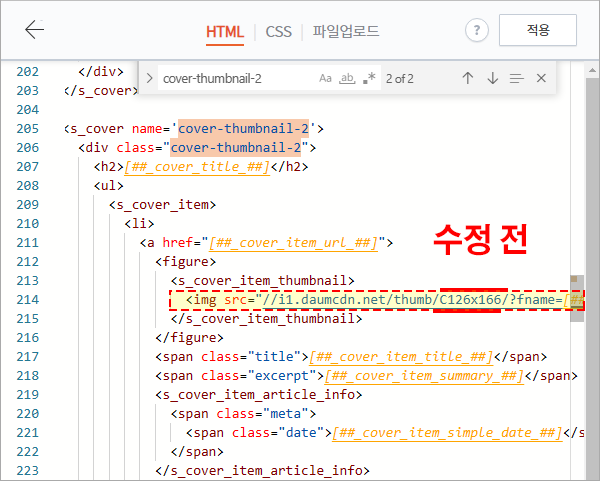Click the '2 of 2' match counter
This screenshot has height=481, width=600.
click(399, 79)
